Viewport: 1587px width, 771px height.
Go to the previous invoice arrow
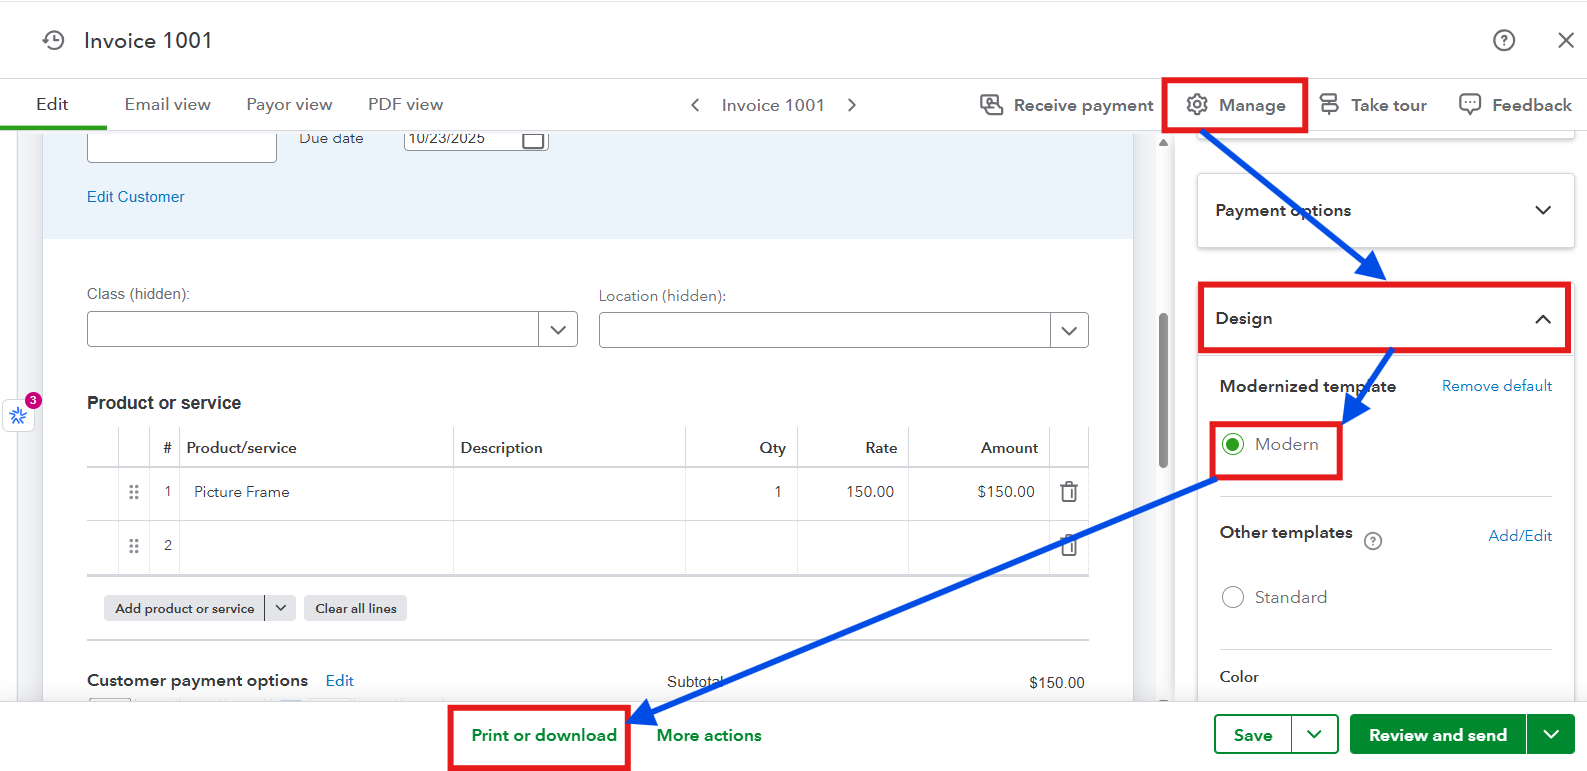click(695, 105)
